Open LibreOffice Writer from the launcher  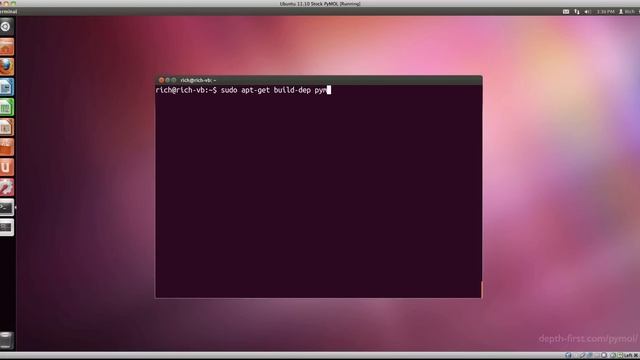click(7, 87)
